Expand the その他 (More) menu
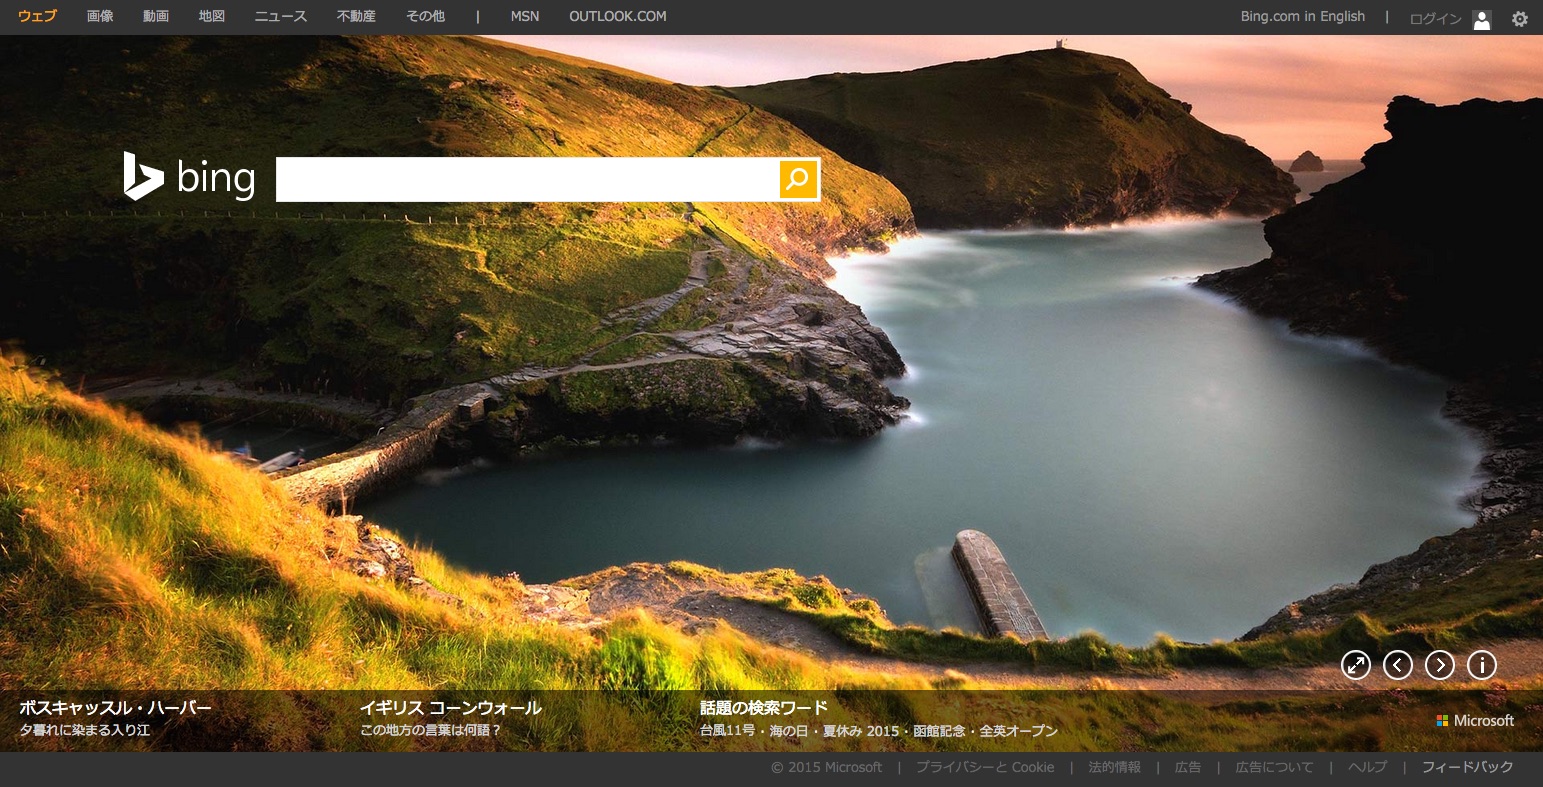 (425, 16)
